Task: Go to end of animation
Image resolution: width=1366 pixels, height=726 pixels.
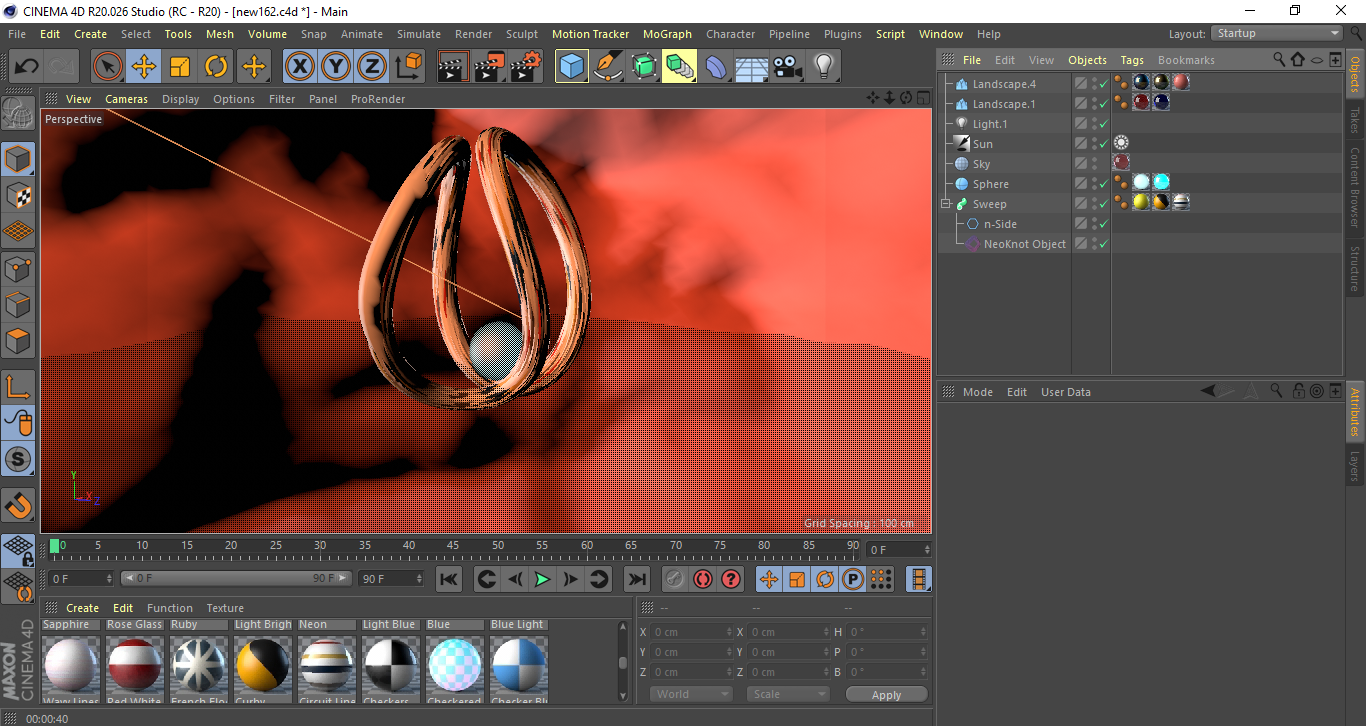Action: coord(636,579)
